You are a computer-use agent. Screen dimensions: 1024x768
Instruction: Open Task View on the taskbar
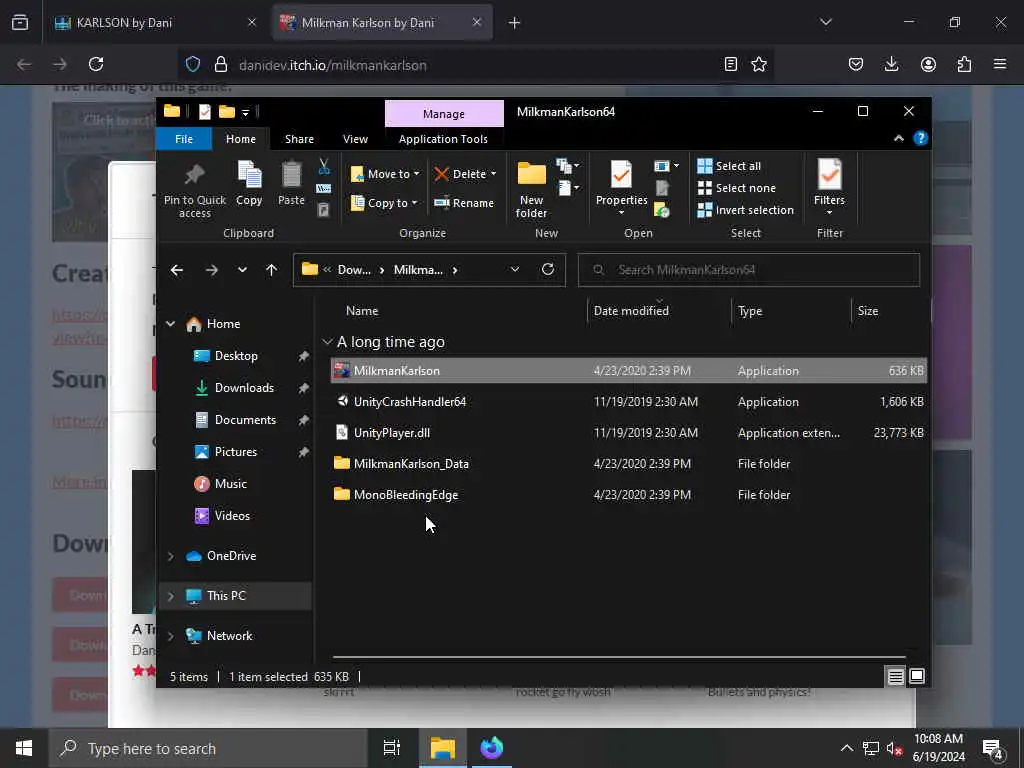[391, 748]
